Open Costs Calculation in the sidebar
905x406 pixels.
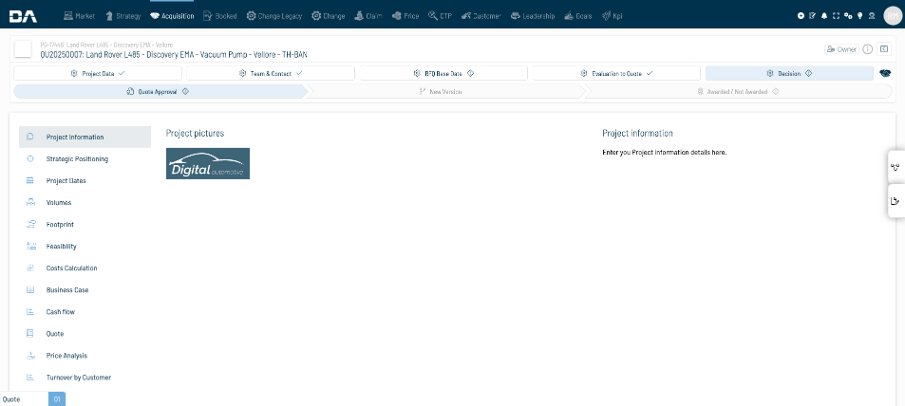coord(85,268)
